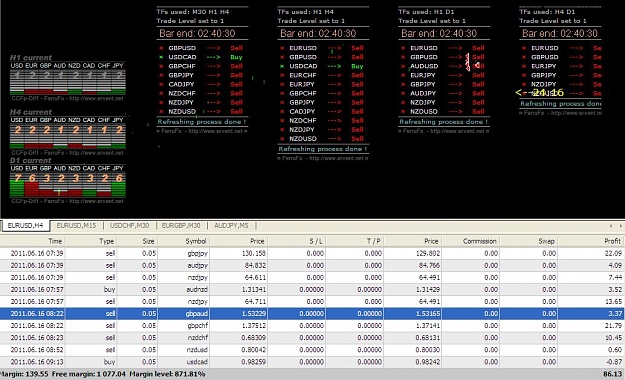Viewport: 625px width, 380px height.
Task: Click the green X marker beside USDCAD in M30 H1 H4 panel
Action: coord(161,57)
